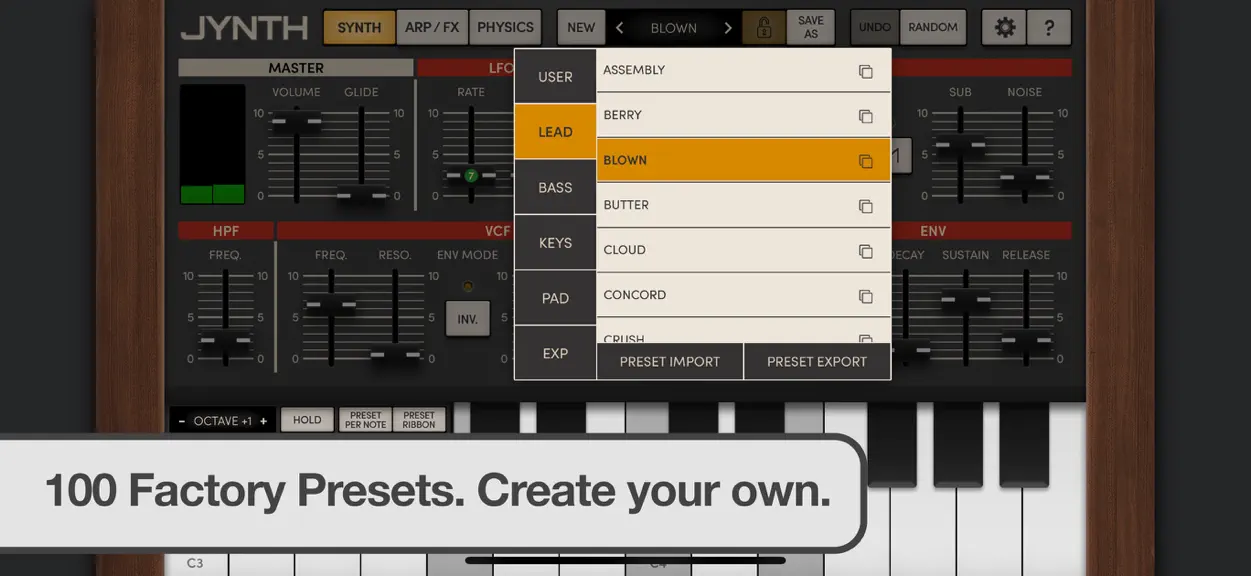
Task: Duplicate the CLOUD preset via copy icon
Action: click(x=866, y=251)
